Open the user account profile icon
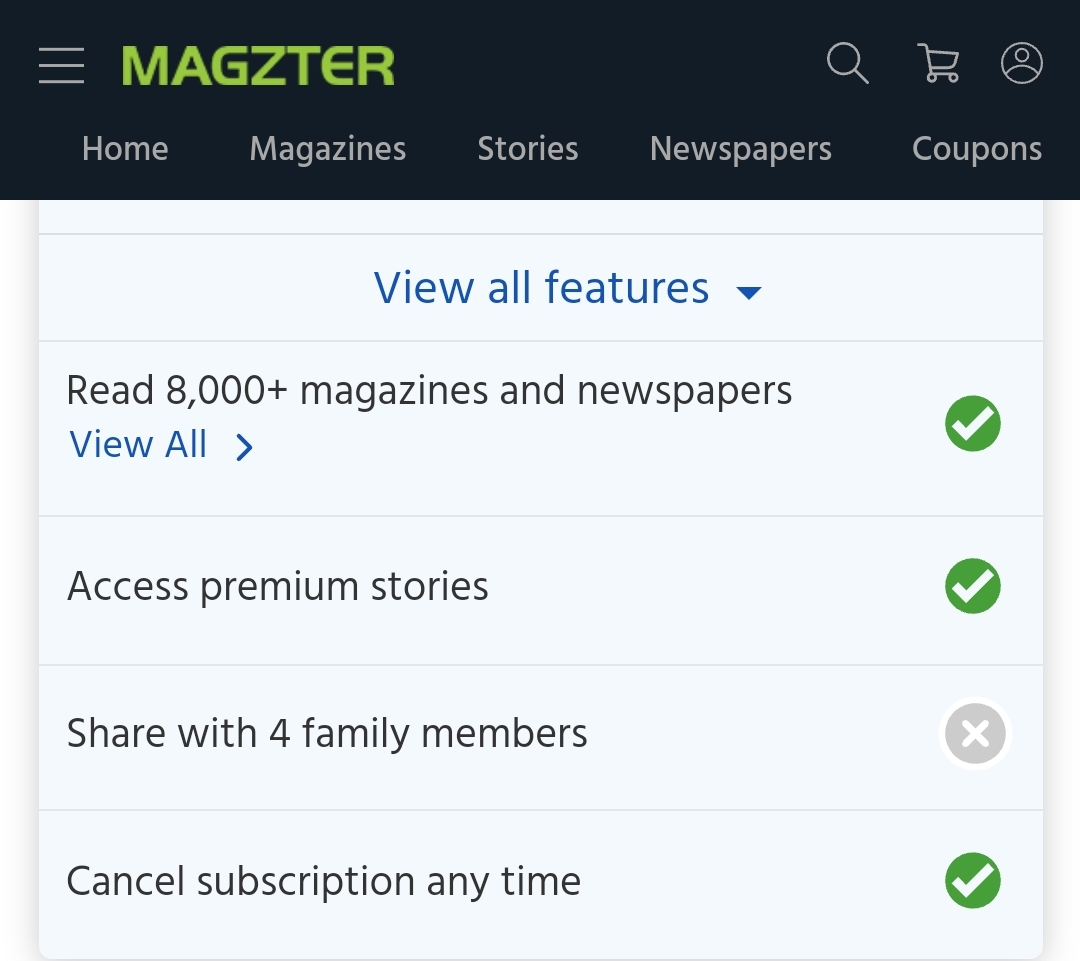 click(x=1021, y=63)
